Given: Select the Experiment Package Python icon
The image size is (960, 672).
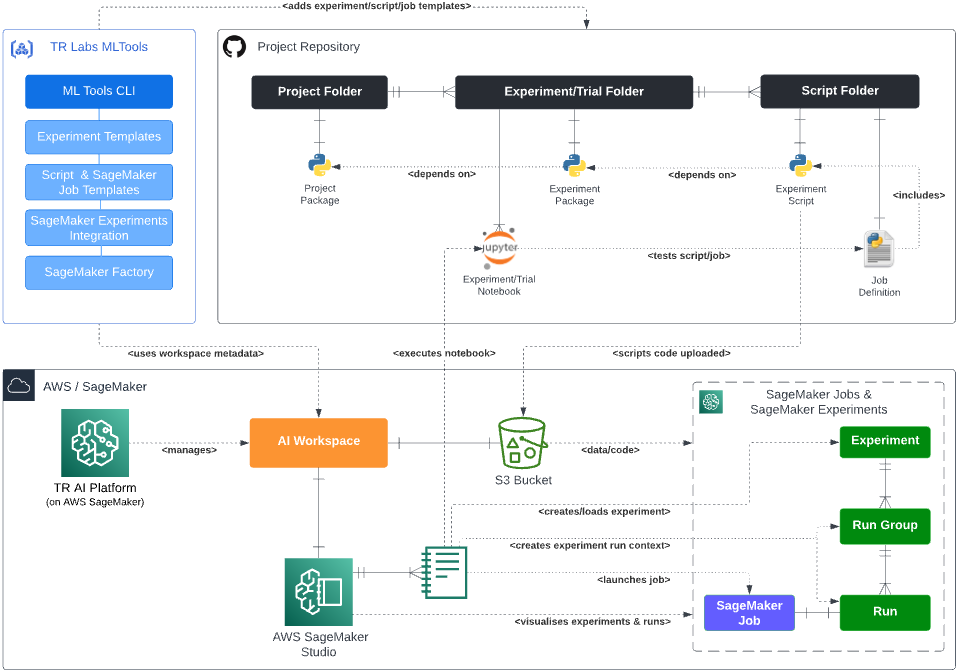Looking at the screenshot, I should [574, 166].
